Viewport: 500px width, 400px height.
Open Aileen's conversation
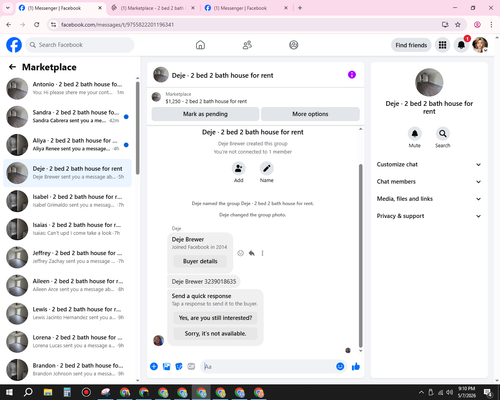click(x=67, y=285)
